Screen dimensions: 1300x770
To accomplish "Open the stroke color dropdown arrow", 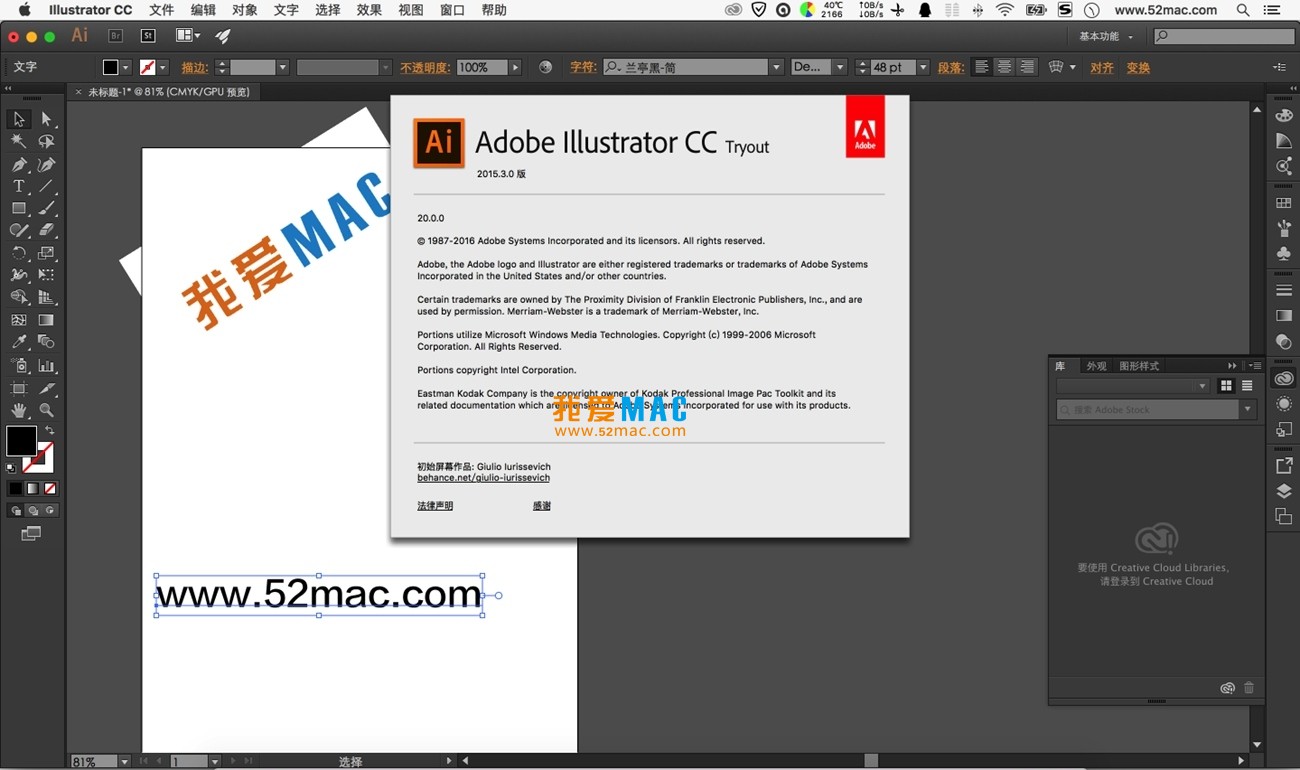I will [163, 68].
